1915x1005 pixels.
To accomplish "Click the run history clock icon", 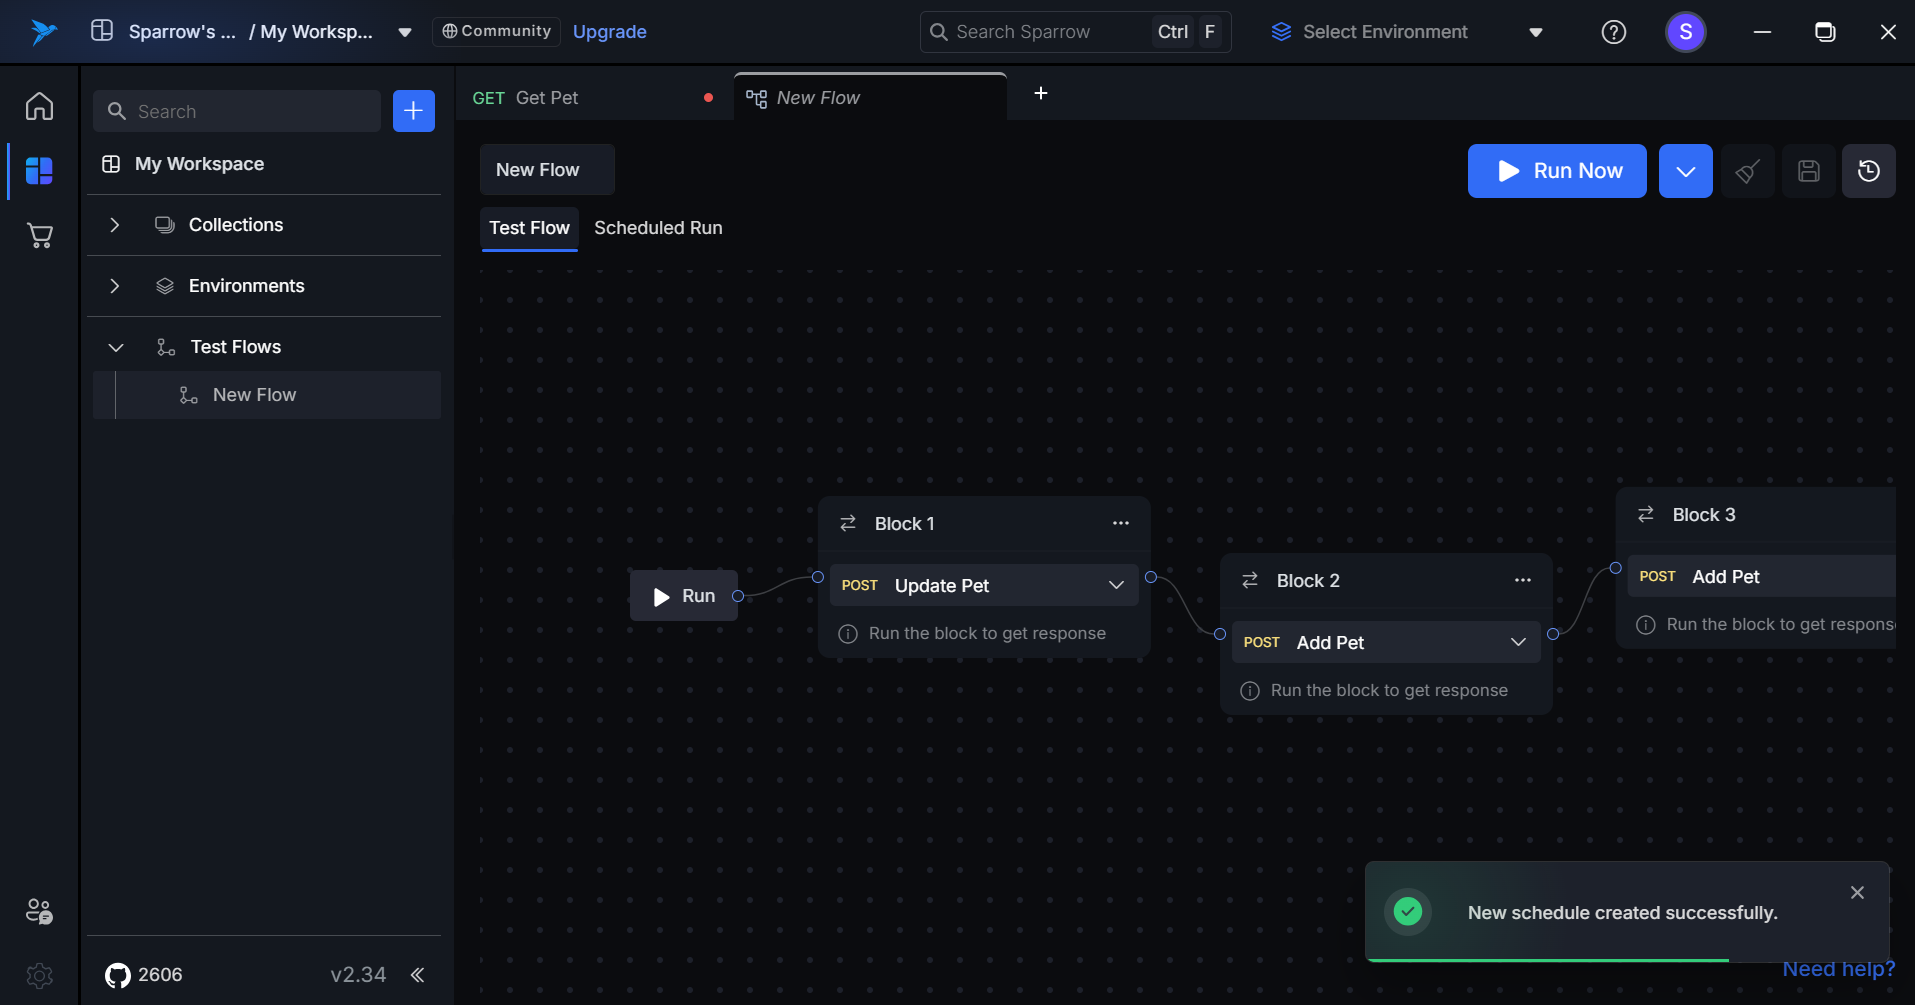I will tap(1868, 171).
